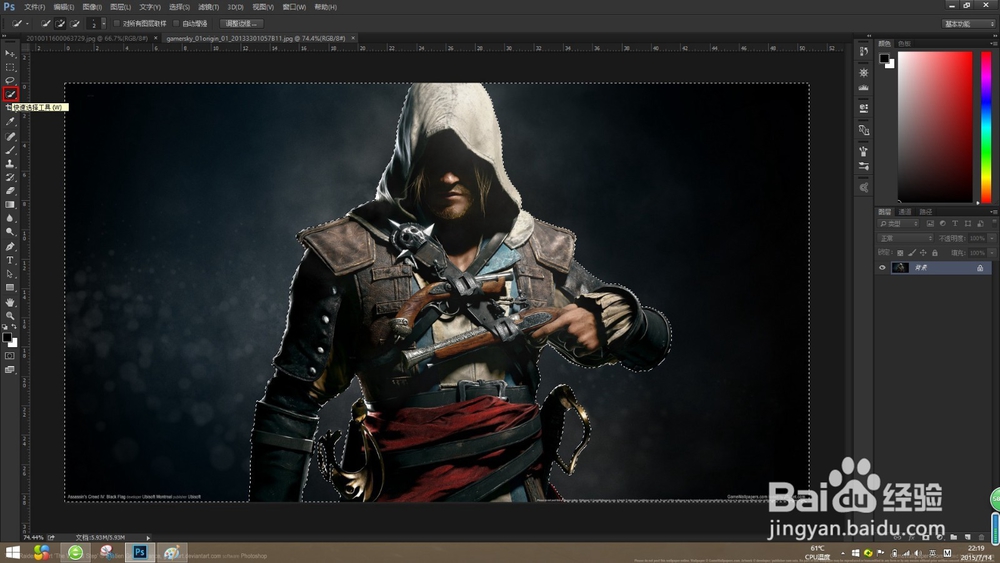1000x563 pixels.
Task: Open the 图像(I) menu
Action: 92,7
